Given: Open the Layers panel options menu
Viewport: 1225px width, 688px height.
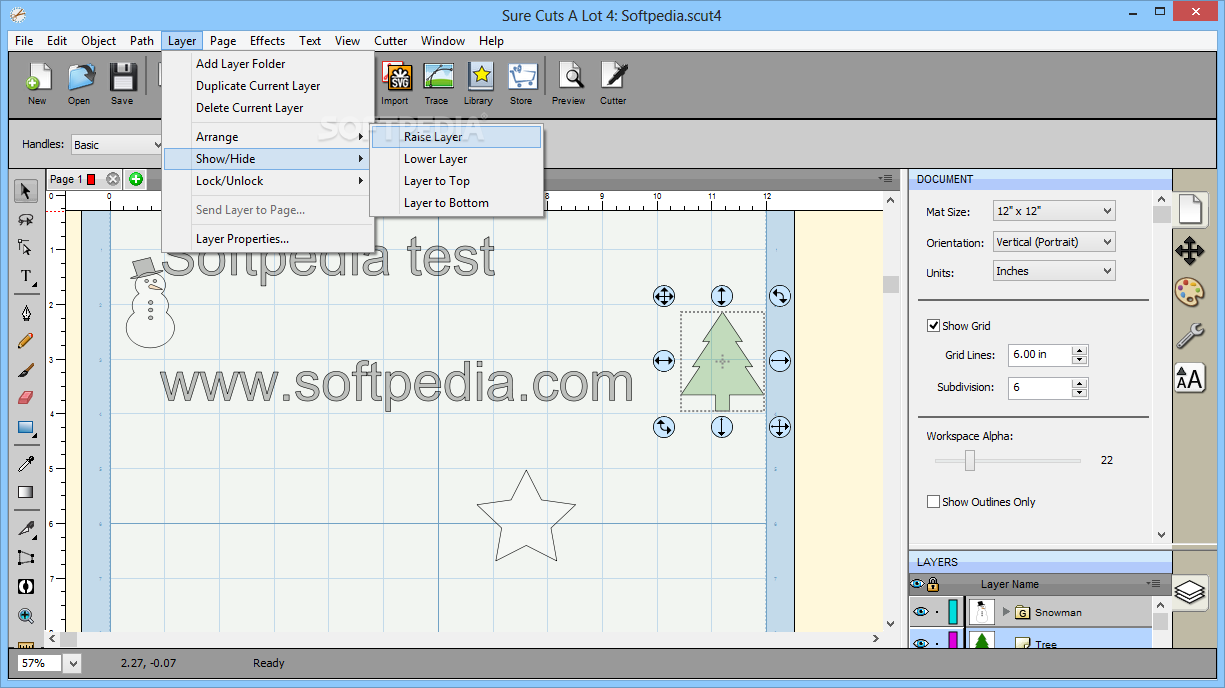Looking at the screenshot, I should (x=1155, y=584).
